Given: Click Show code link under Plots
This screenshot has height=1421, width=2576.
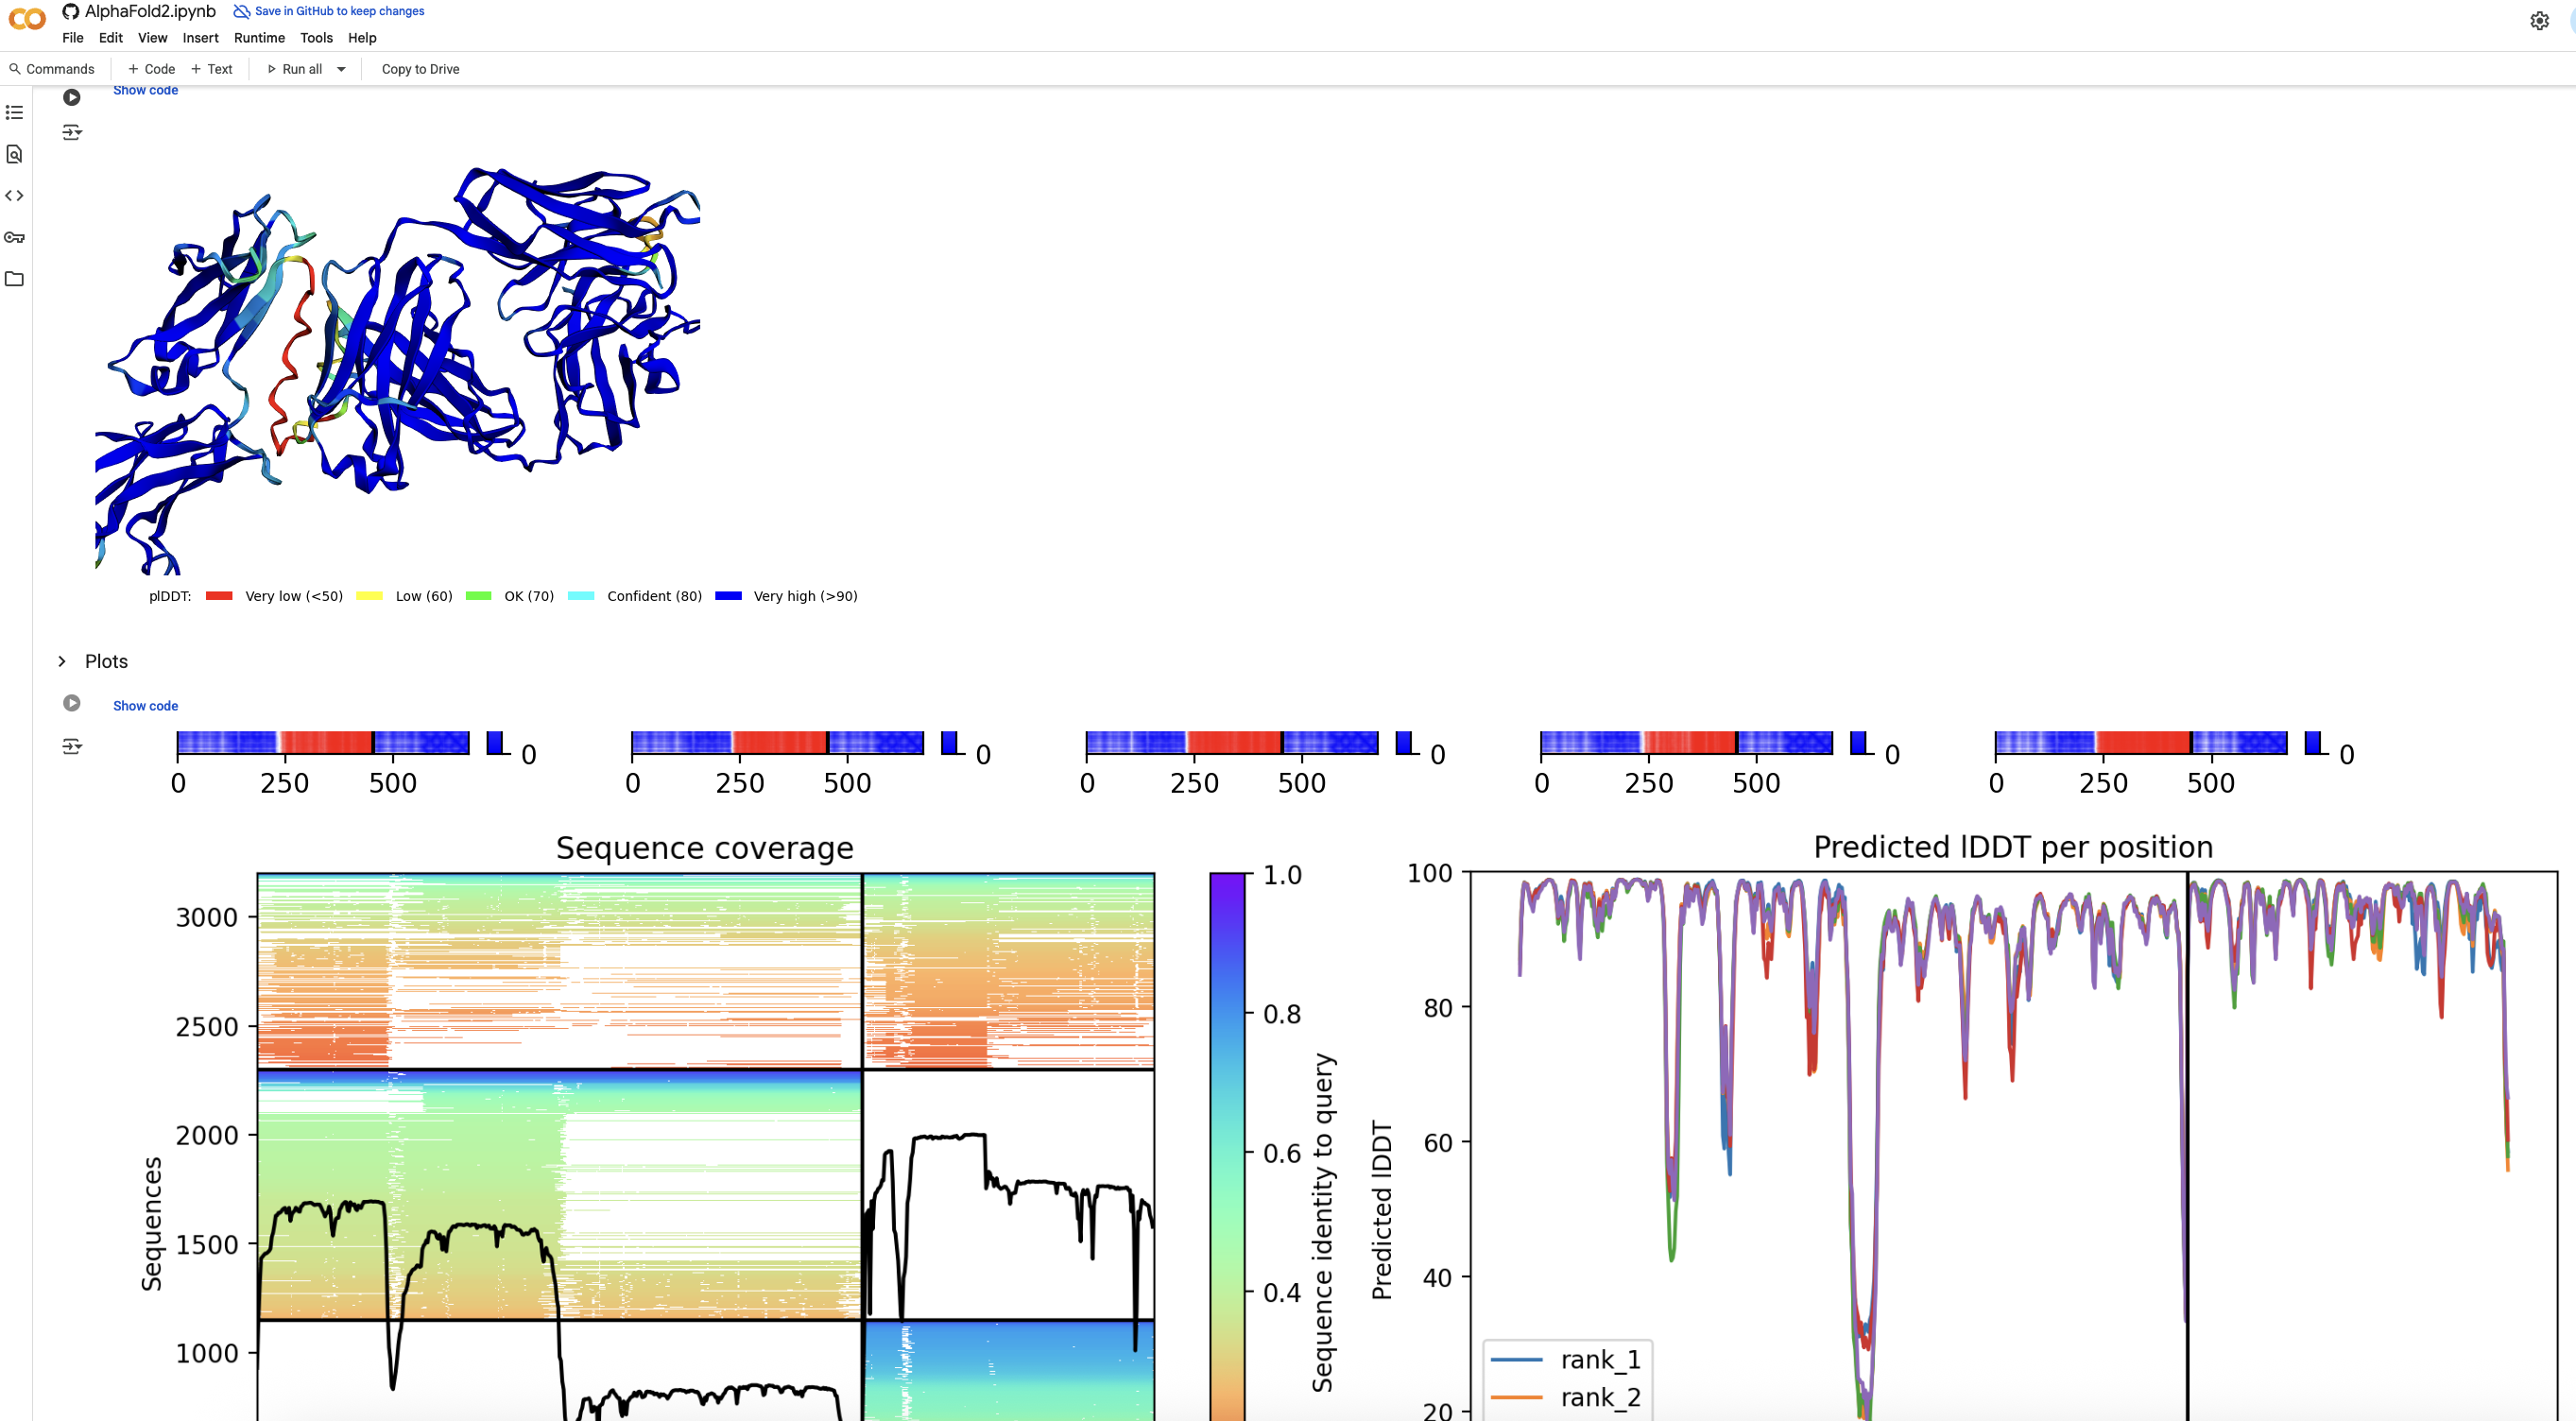Looking at the screenshot, I should coord(145,706).
